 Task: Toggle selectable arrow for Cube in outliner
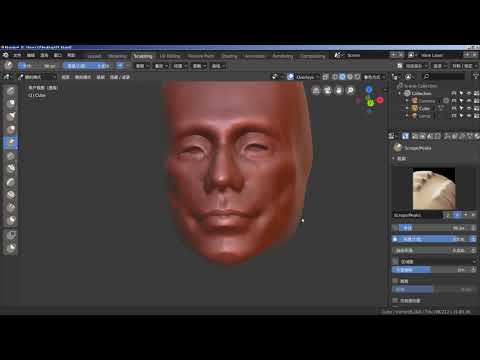pyautogui.click(x=462, y=108)
